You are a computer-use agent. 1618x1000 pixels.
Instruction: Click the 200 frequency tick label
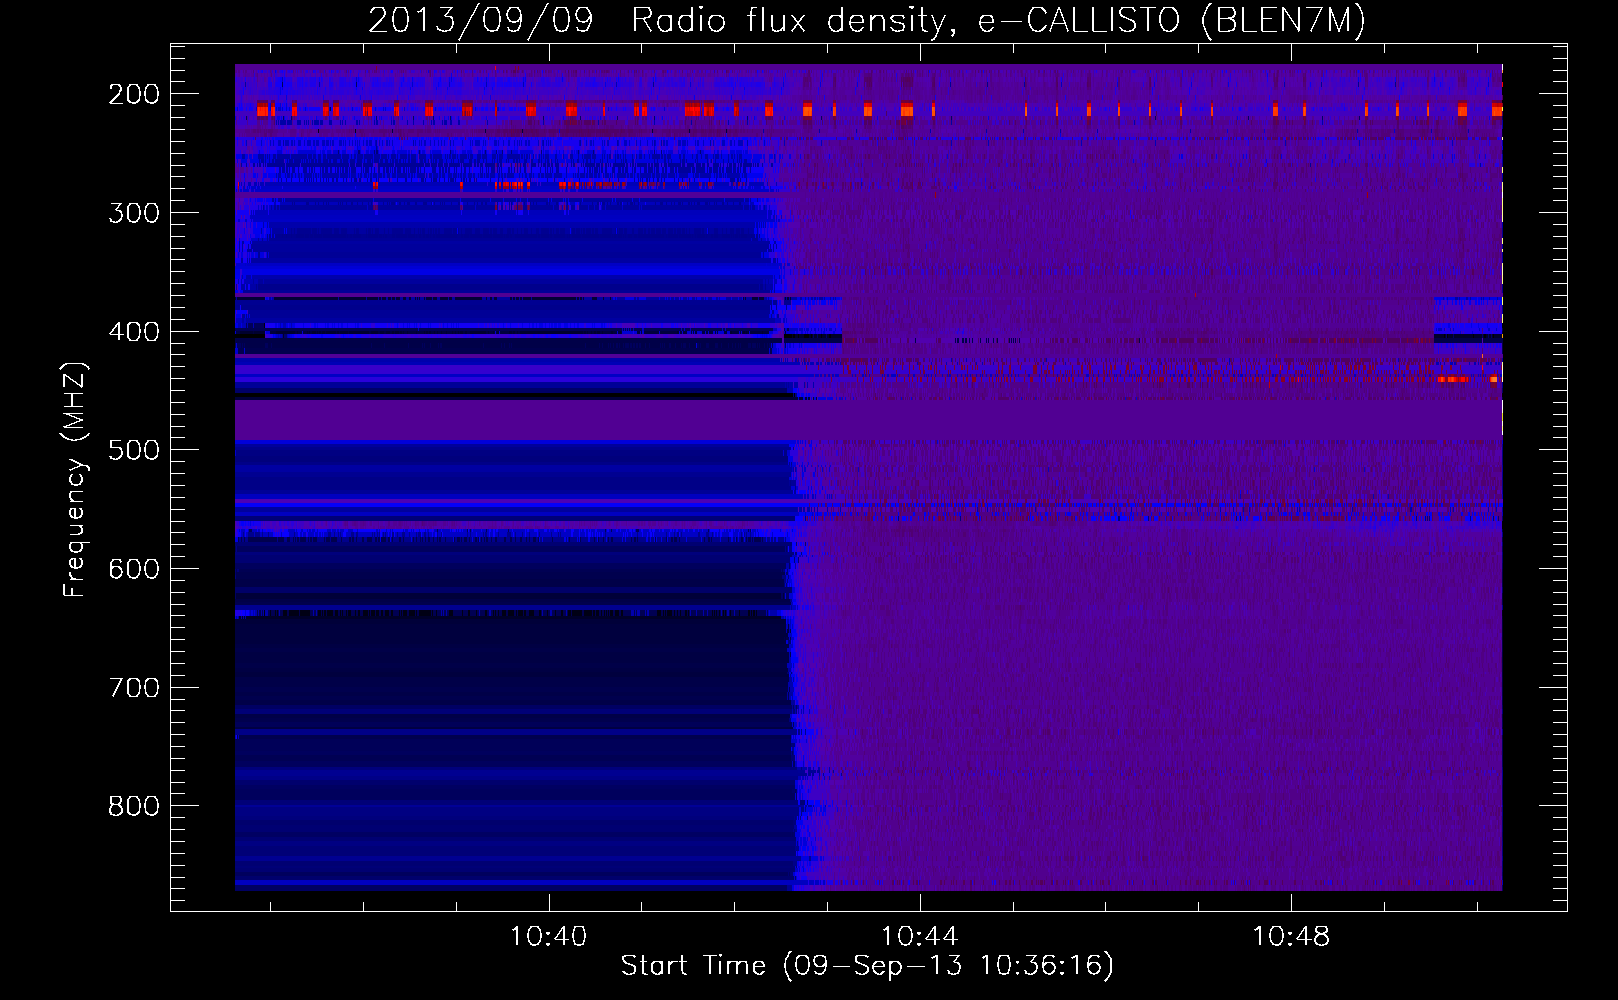[x=134, y=94]
